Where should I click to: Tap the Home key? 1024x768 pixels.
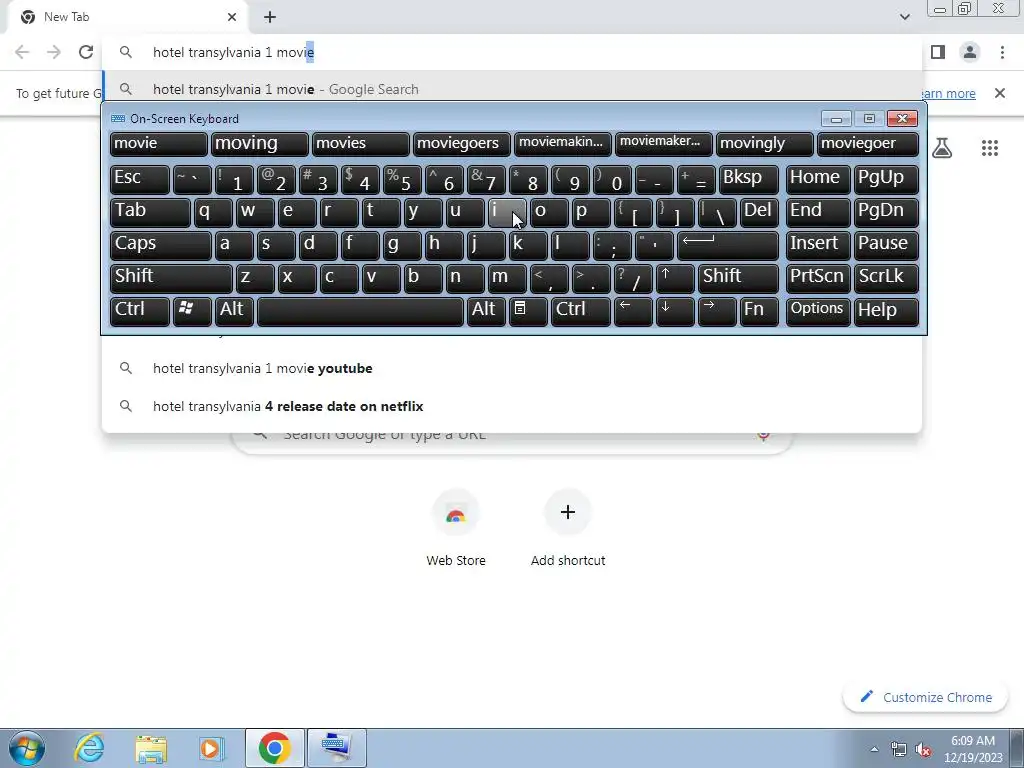818,179
